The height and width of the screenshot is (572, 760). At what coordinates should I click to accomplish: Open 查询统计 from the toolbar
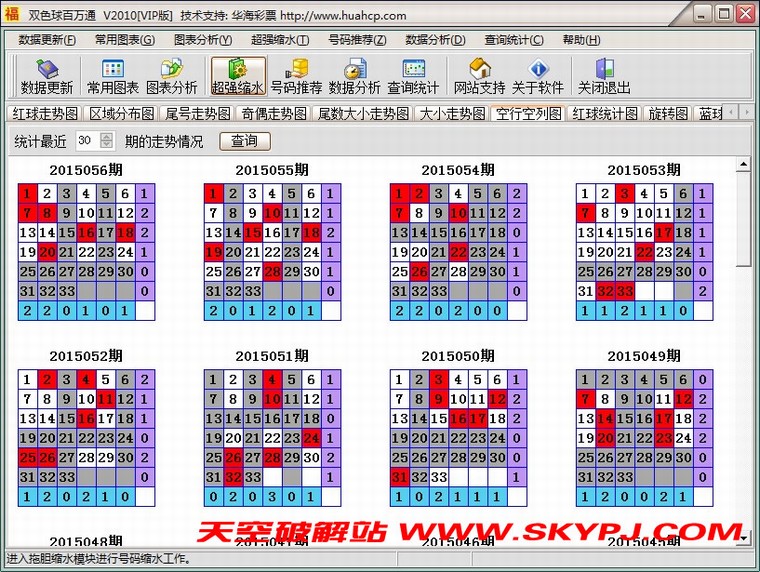(x=413, y=76)
